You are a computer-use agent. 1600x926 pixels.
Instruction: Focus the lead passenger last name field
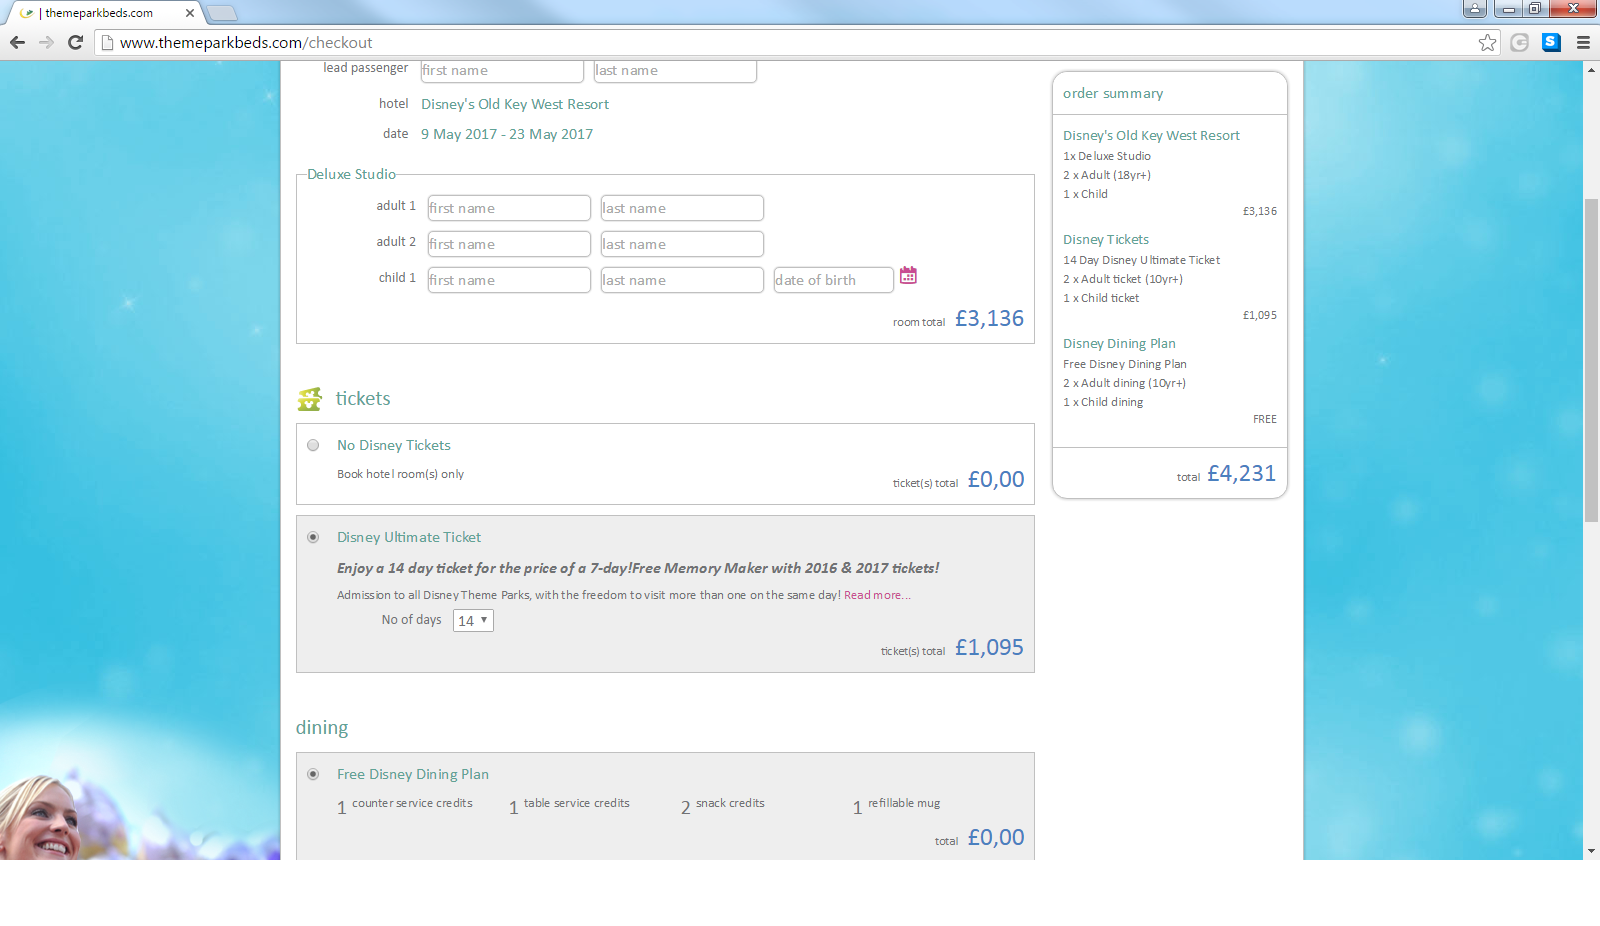pos(675,71)
